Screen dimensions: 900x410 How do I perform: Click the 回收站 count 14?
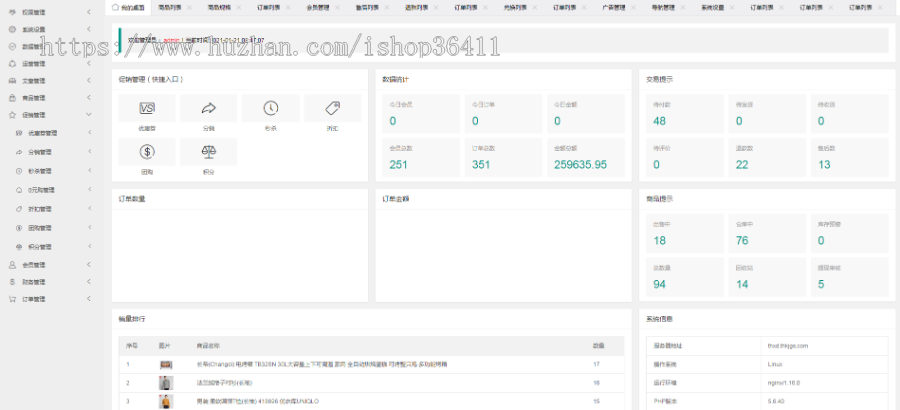coord(742,284)
